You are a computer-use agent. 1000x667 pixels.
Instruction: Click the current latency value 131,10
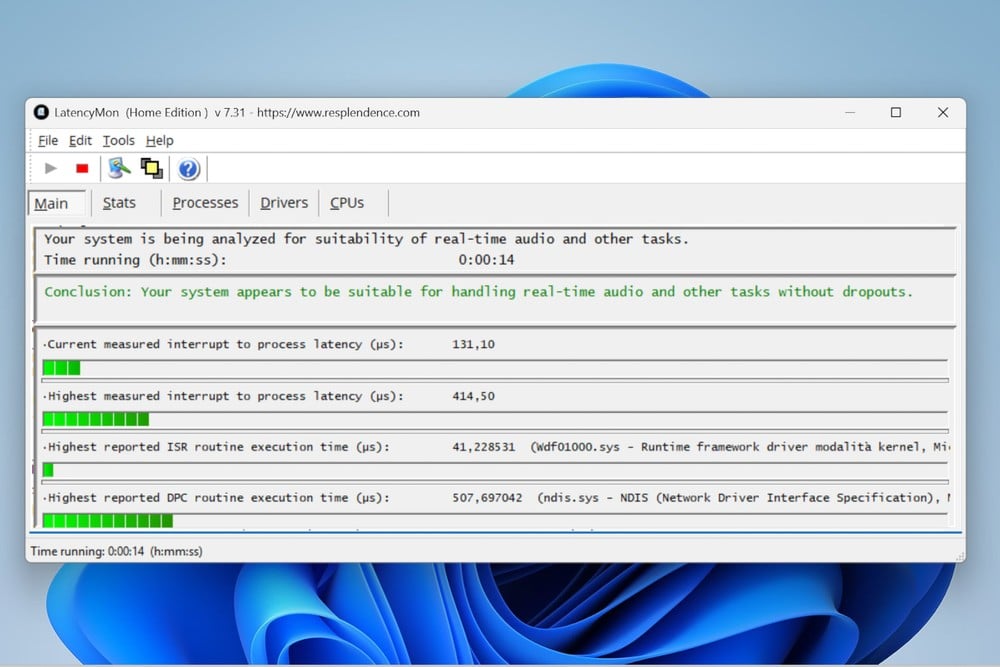tap(473, 344)
